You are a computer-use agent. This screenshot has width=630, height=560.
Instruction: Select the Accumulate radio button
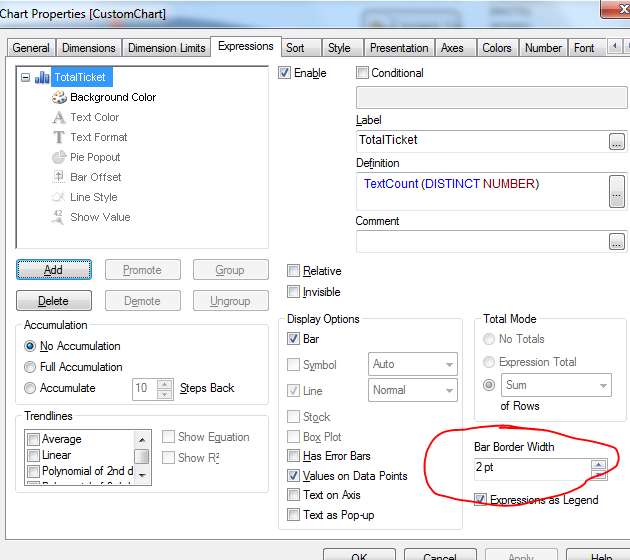point(30,388)
